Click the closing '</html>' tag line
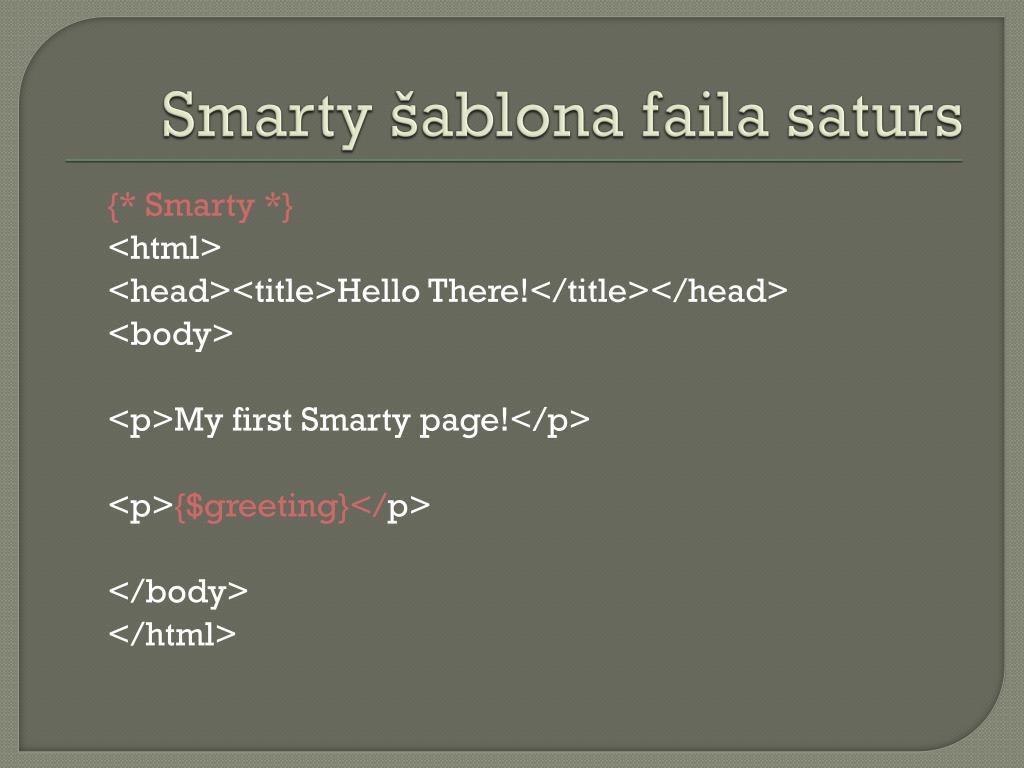The width and height of the screenshot is (1024, 768). point(172,634)
